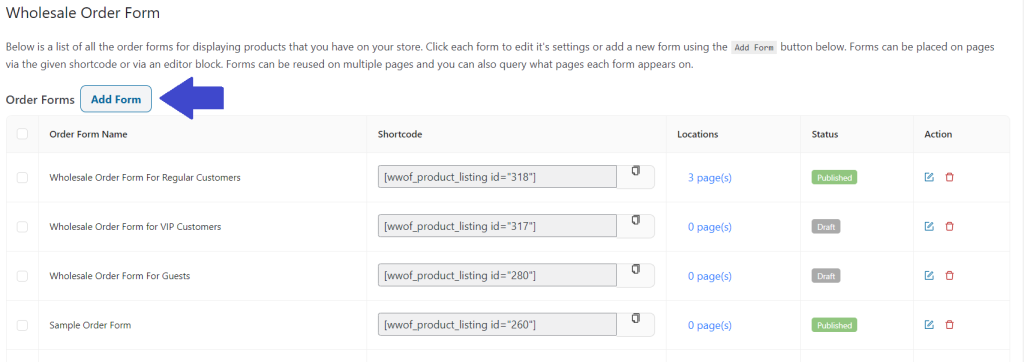This screenshot has height=362, width=1024.
Task: Tick the Sample Order Form checkbox
Action: point(22,325)
